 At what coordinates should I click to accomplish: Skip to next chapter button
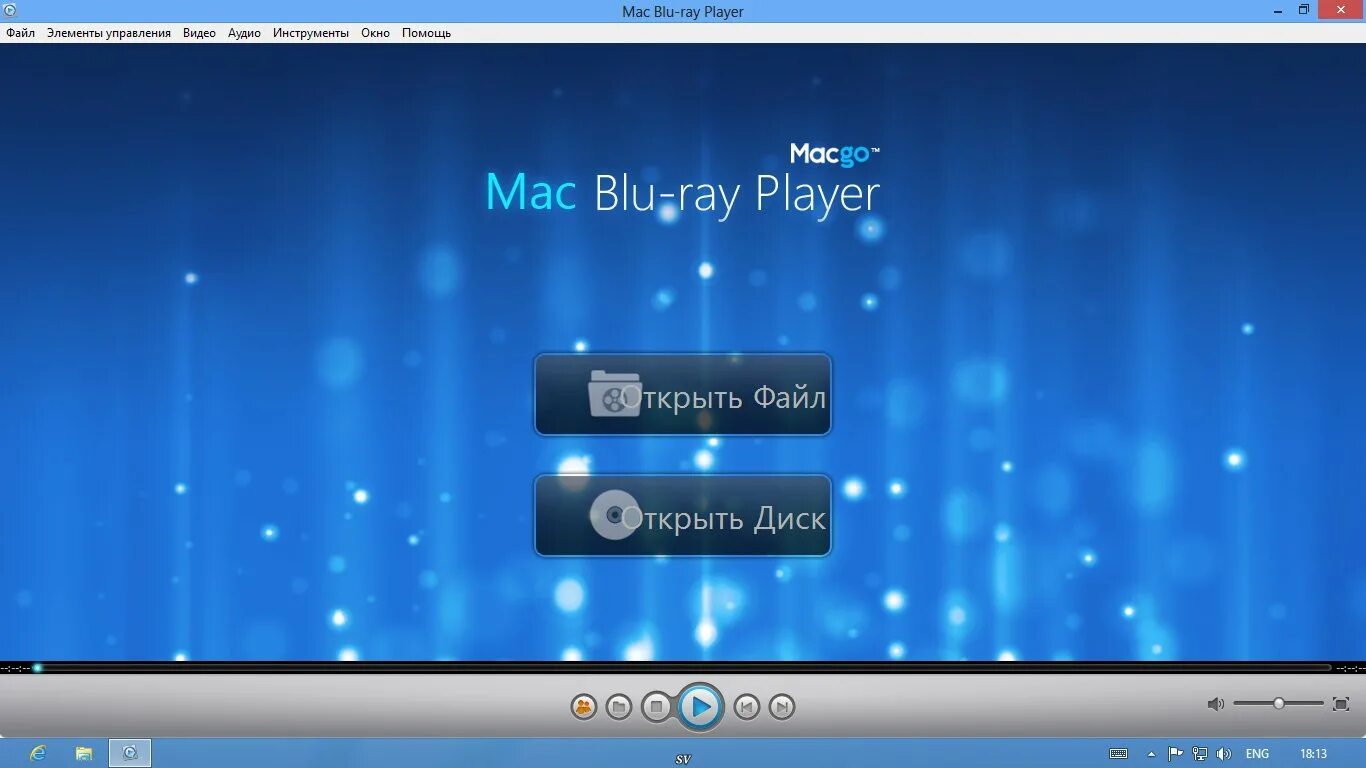782,707
